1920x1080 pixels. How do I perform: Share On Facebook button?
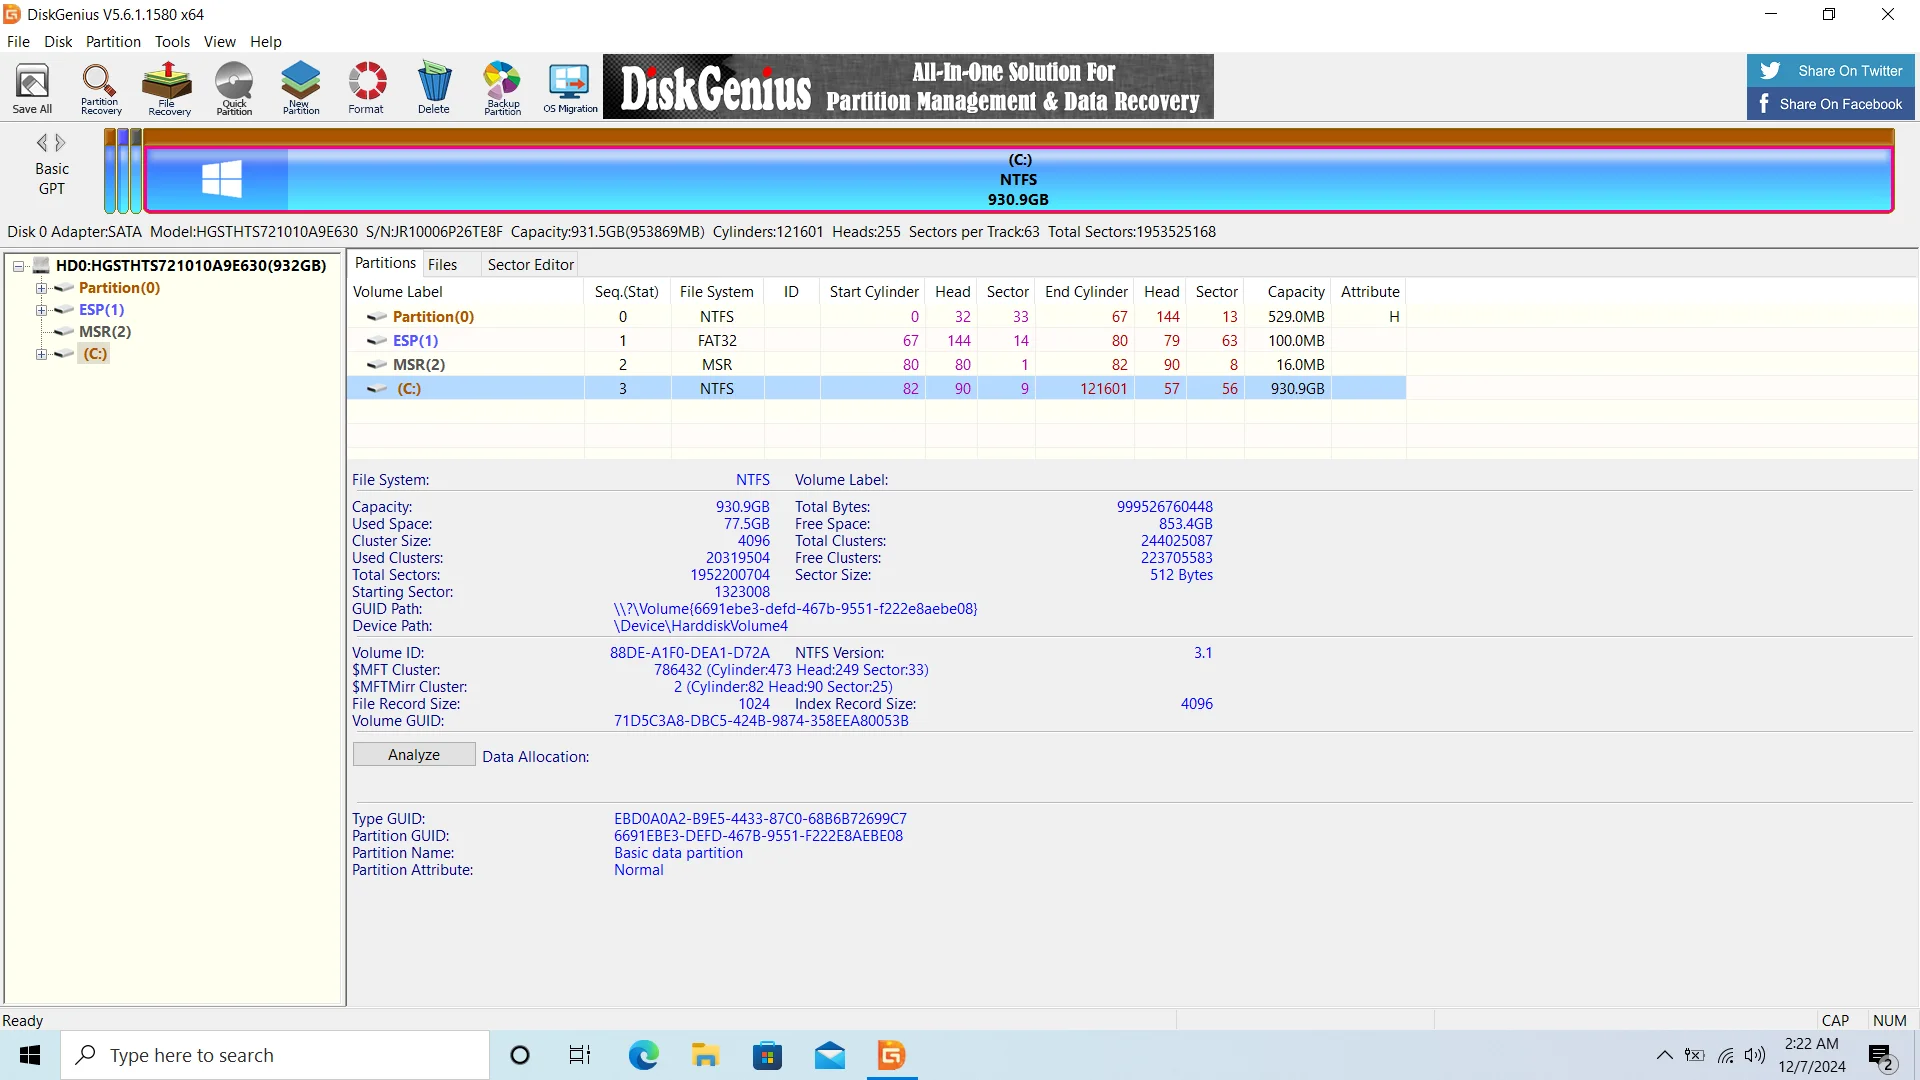pyautogui.click(x=1830, y=104)
